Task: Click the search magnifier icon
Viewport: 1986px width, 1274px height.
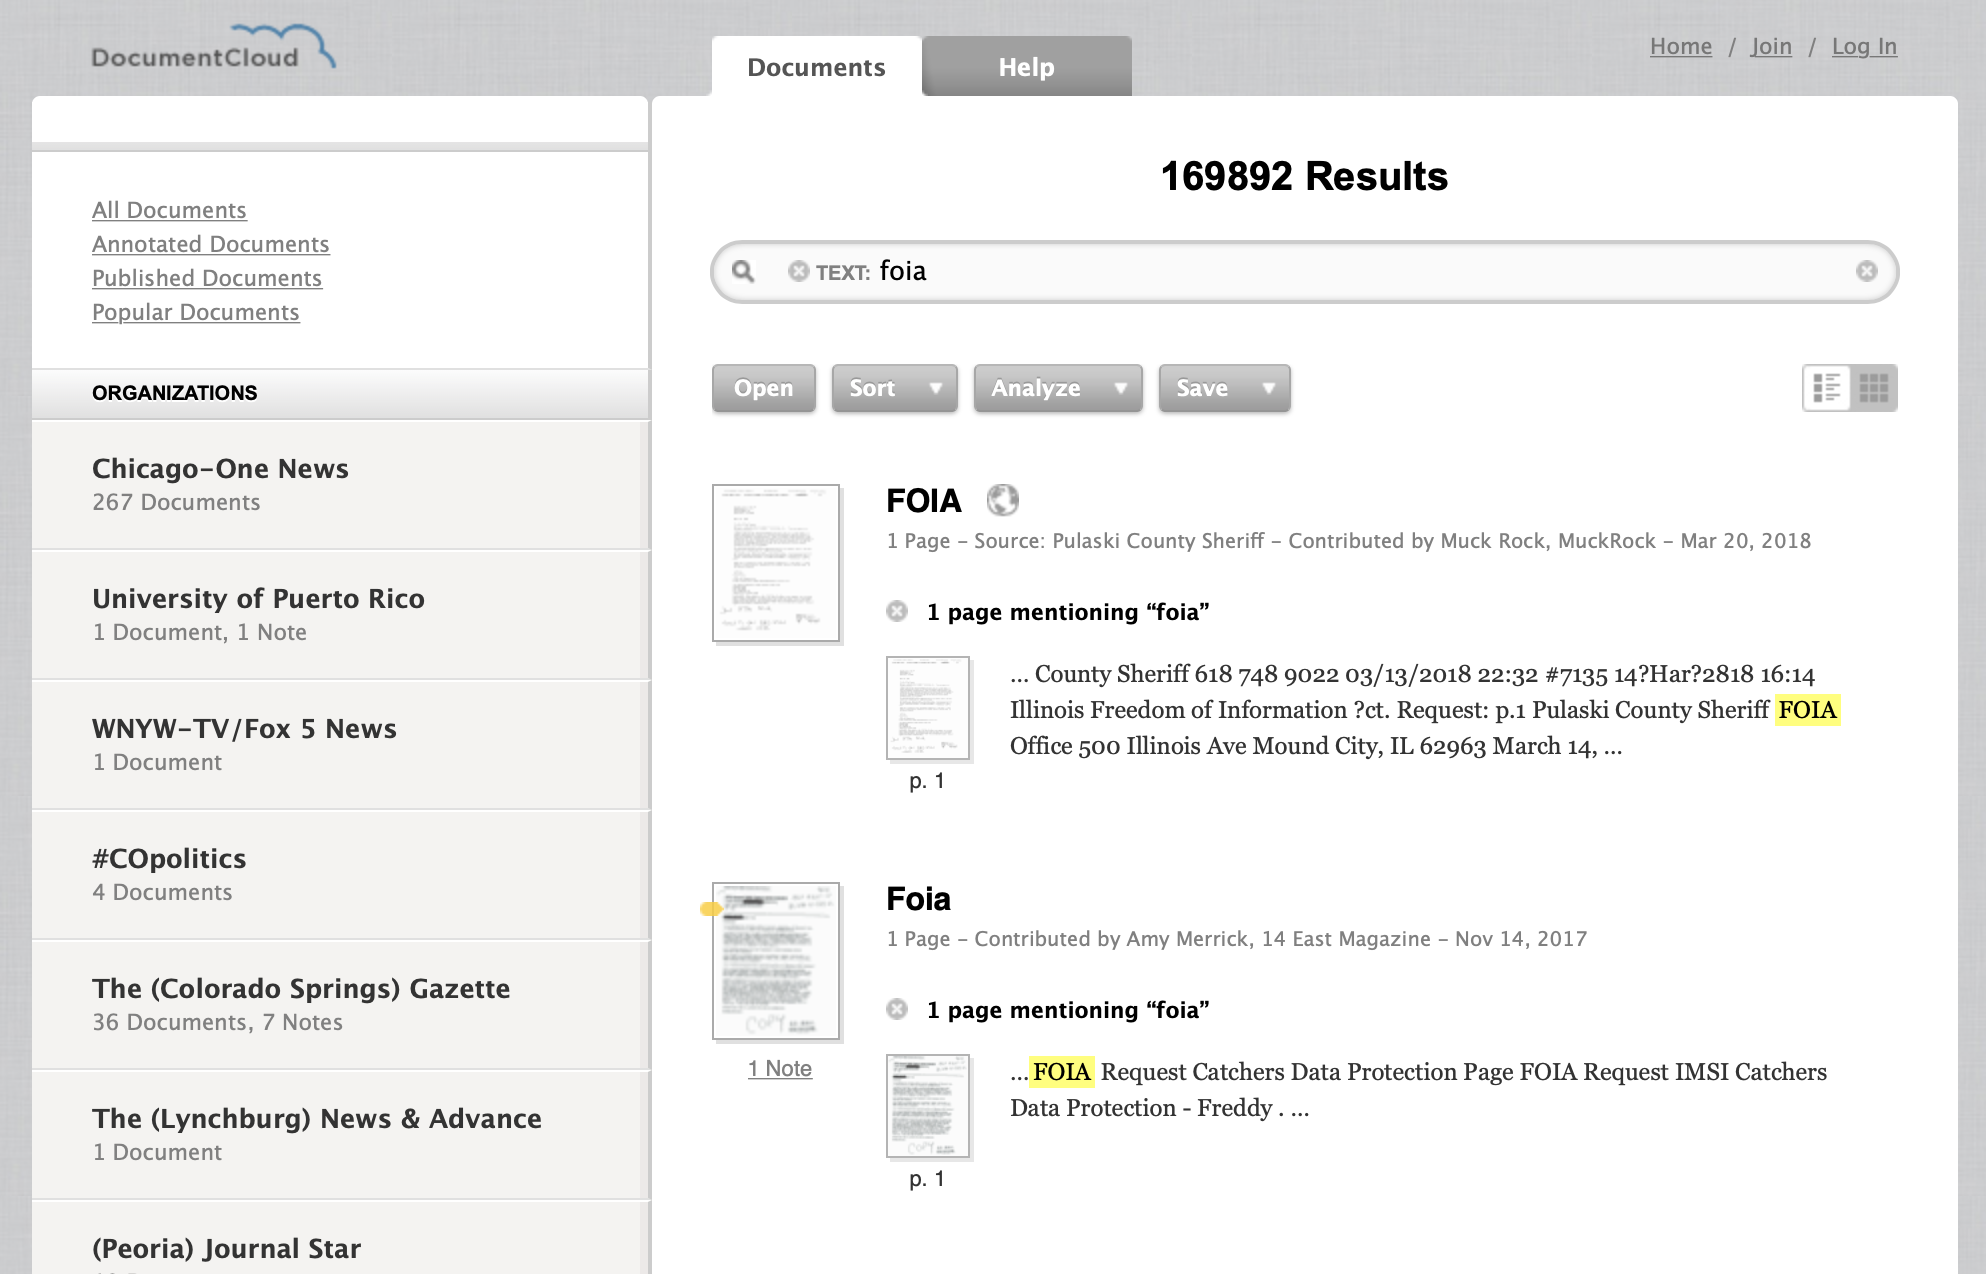Action: click(x=743, y=271)
